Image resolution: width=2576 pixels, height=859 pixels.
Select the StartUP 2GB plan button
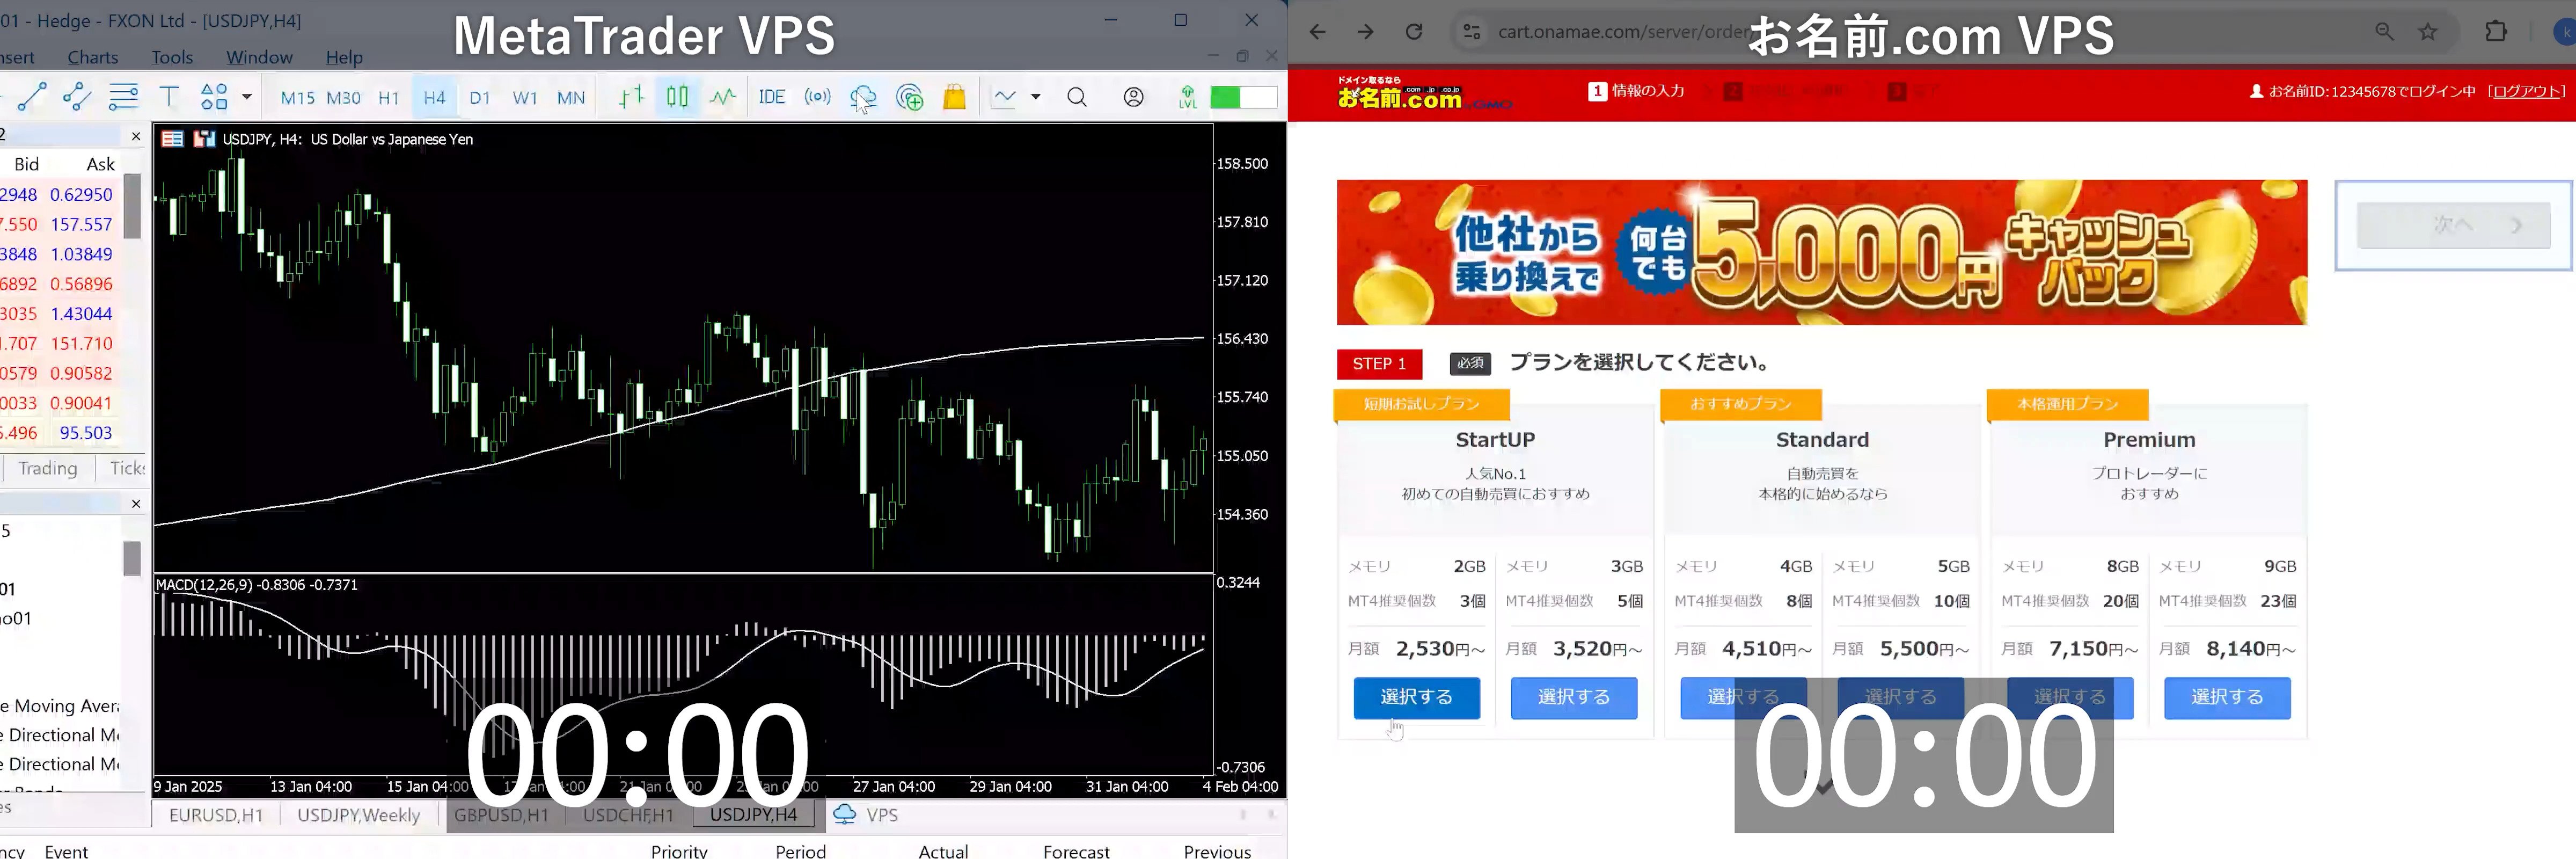(1417, 698)
